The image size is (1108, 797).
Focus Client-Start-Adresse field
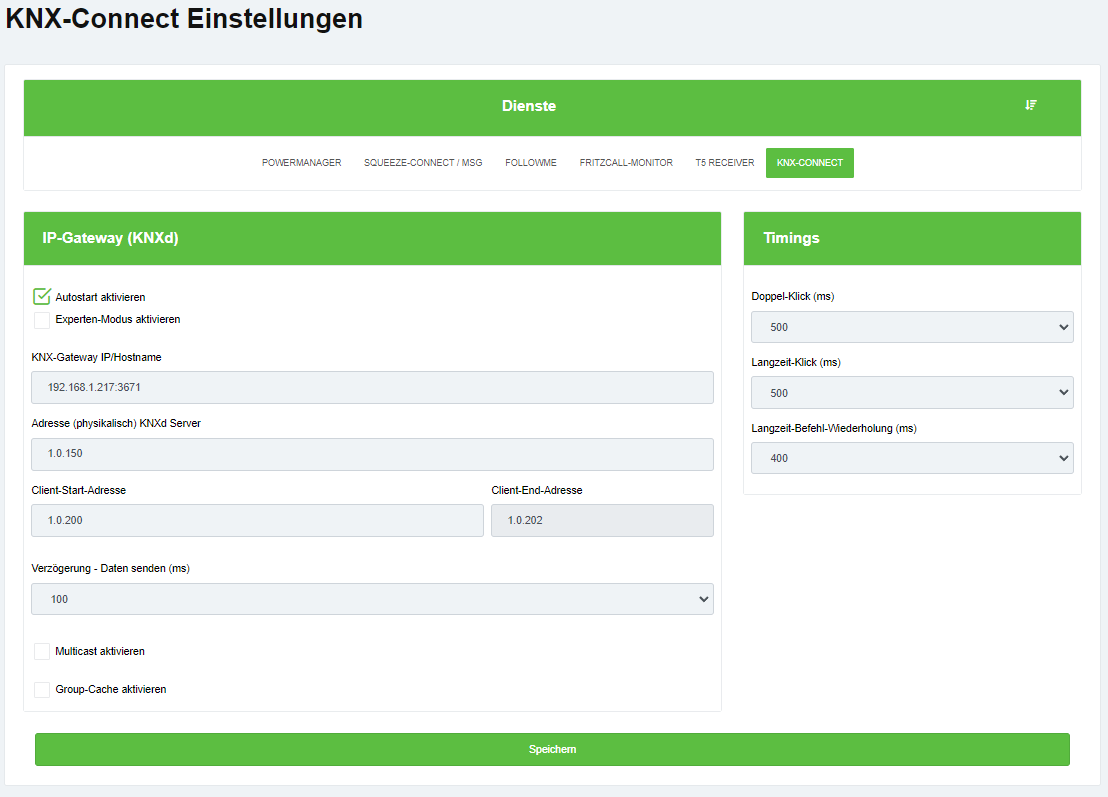point(257,520)
